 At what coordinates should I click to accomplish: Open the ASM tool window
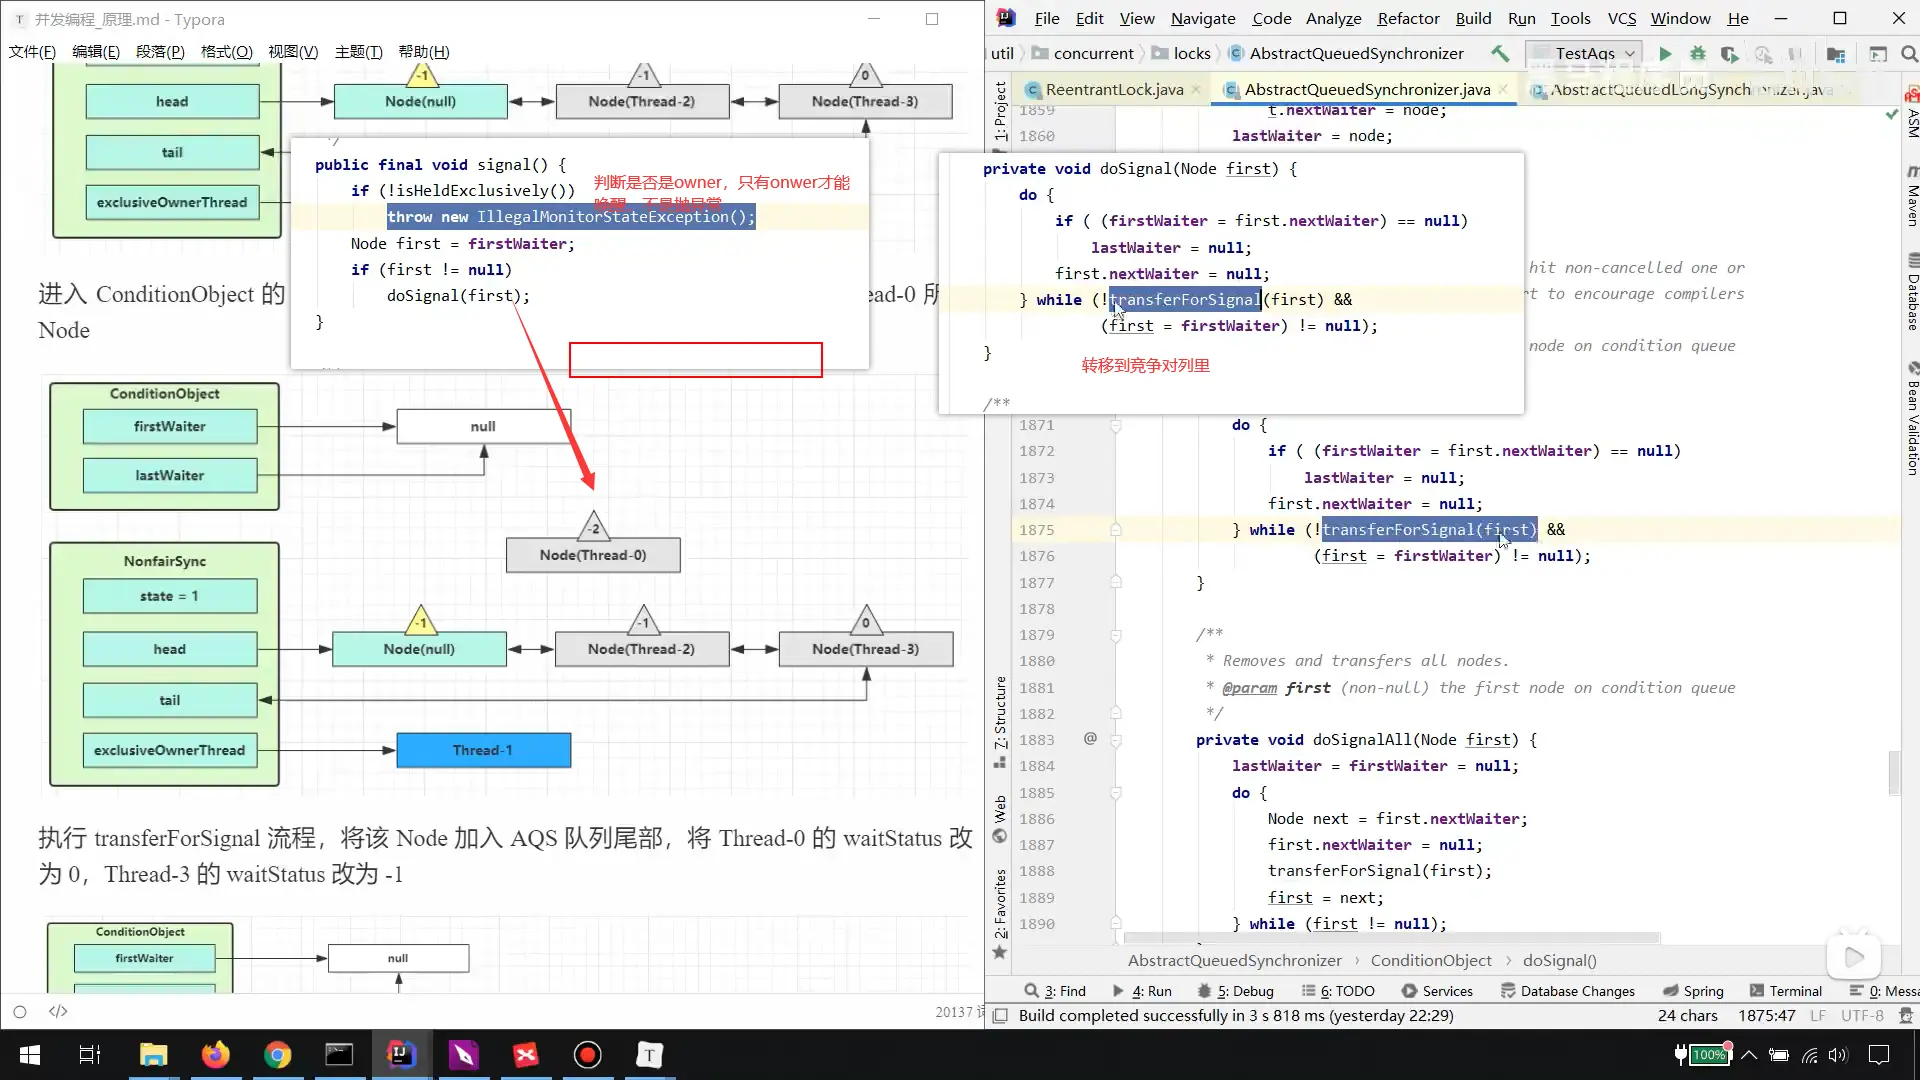[1911, 113]
